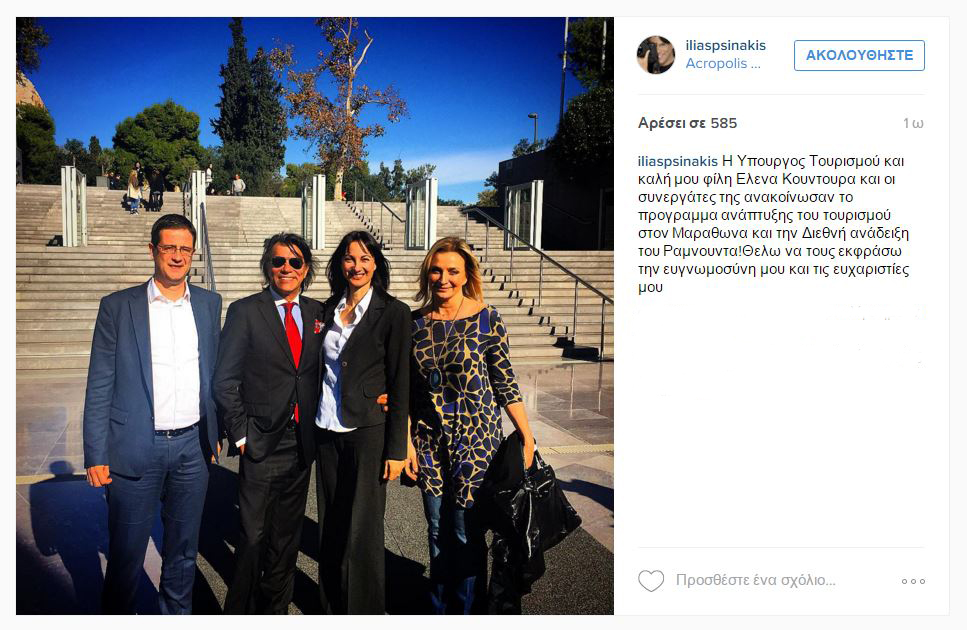Like the post with the heart icon

[651, 581]
